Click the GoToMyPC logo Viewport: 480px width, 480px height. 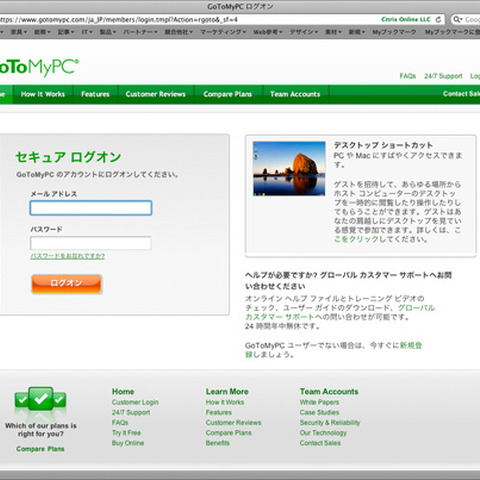pos(39,68)
